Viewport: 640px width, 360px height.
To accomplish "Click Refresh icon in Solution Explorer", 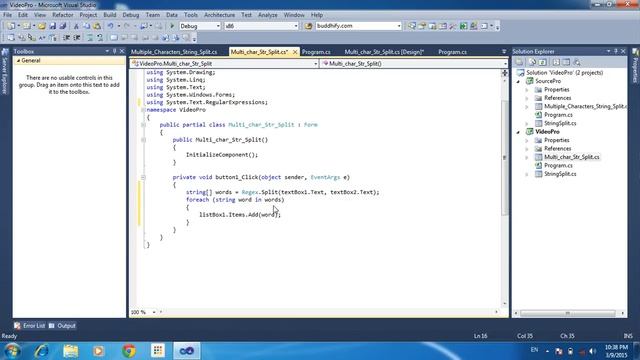I will pos(542,62).
